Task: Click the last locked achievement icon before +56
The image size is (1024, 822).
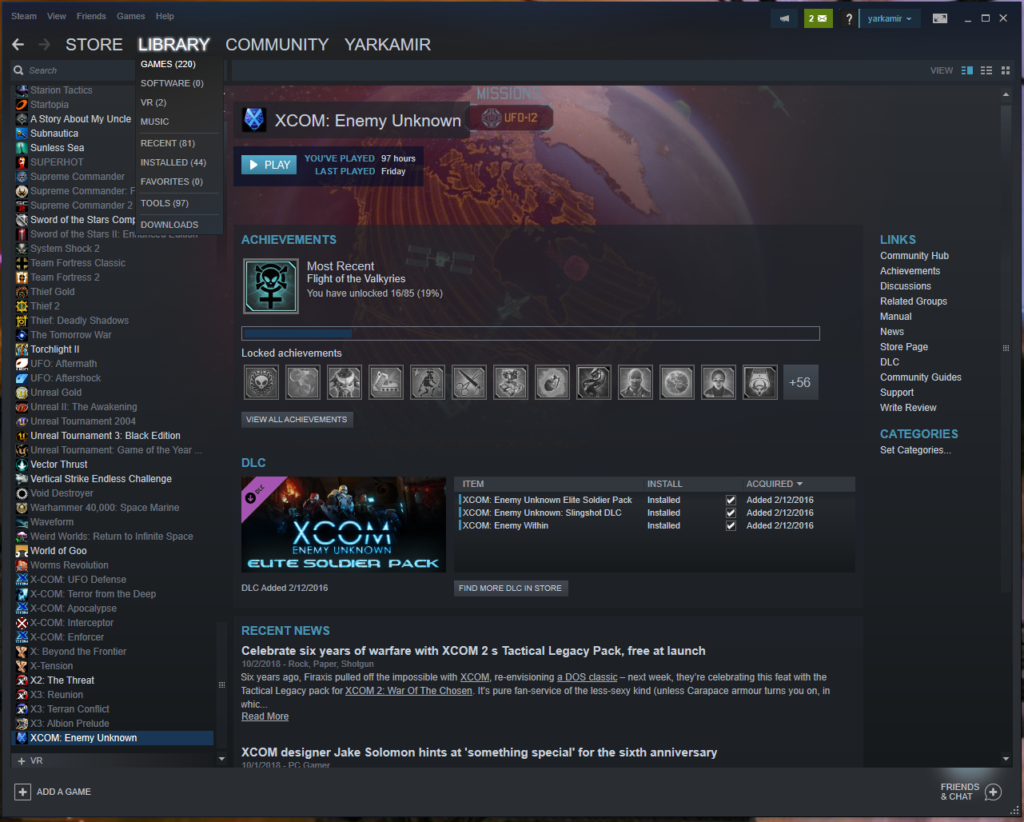Action: click(760, 382)
